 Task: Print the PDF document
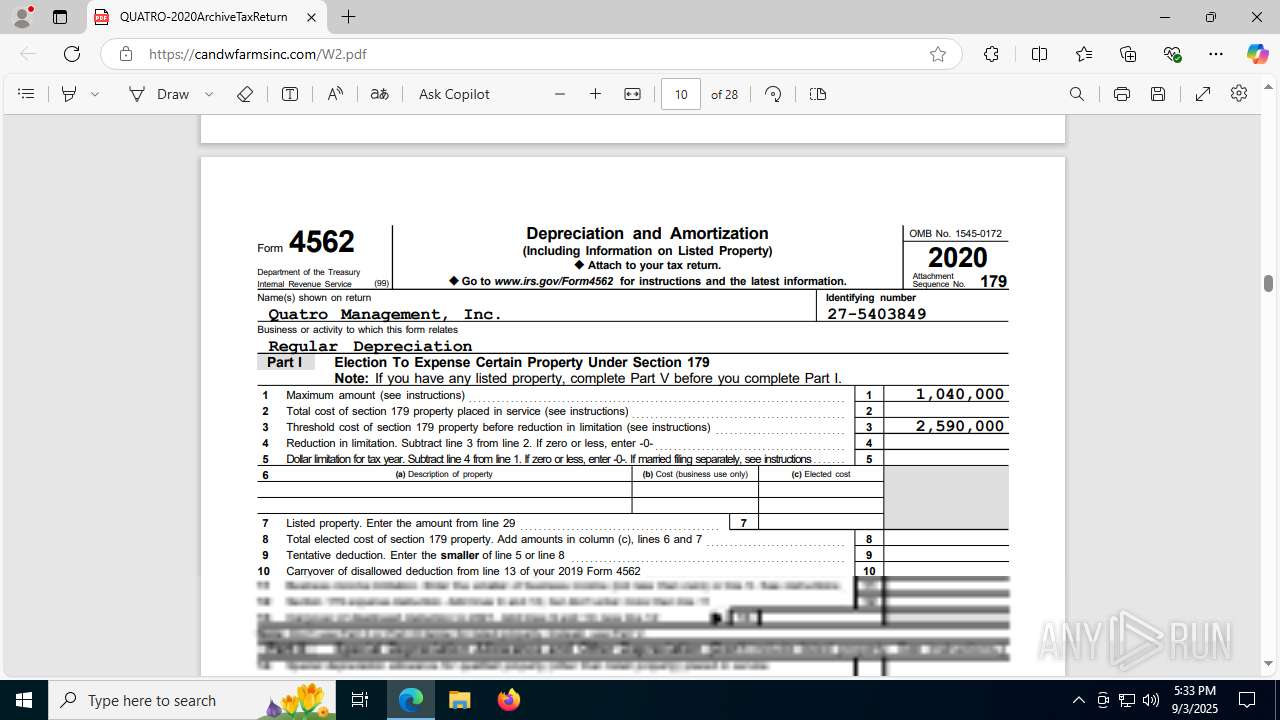point(1122,94)
